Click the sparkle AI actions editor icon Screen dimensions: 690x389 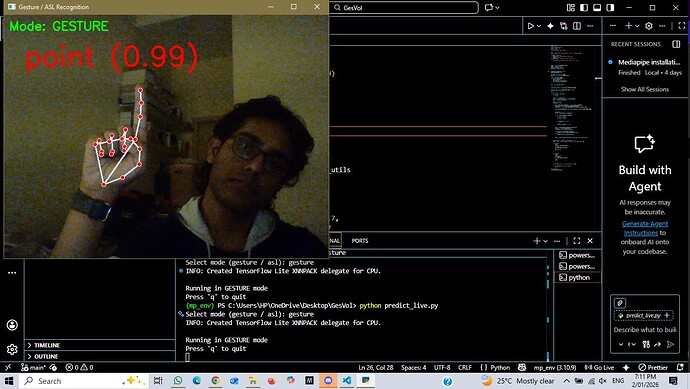point(550,26)
